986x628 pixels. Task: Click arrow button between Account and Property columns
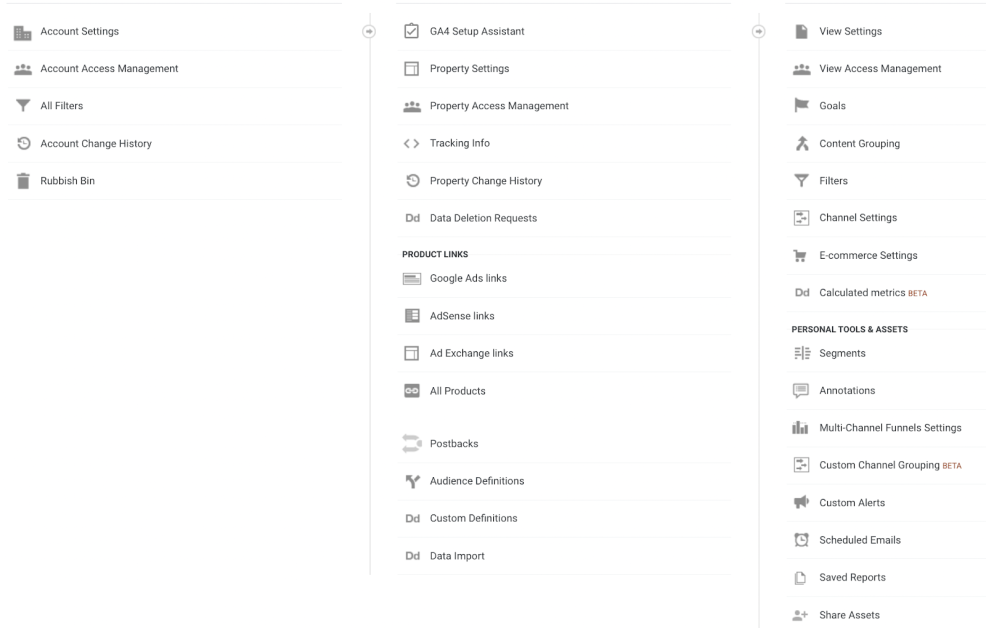368,31
